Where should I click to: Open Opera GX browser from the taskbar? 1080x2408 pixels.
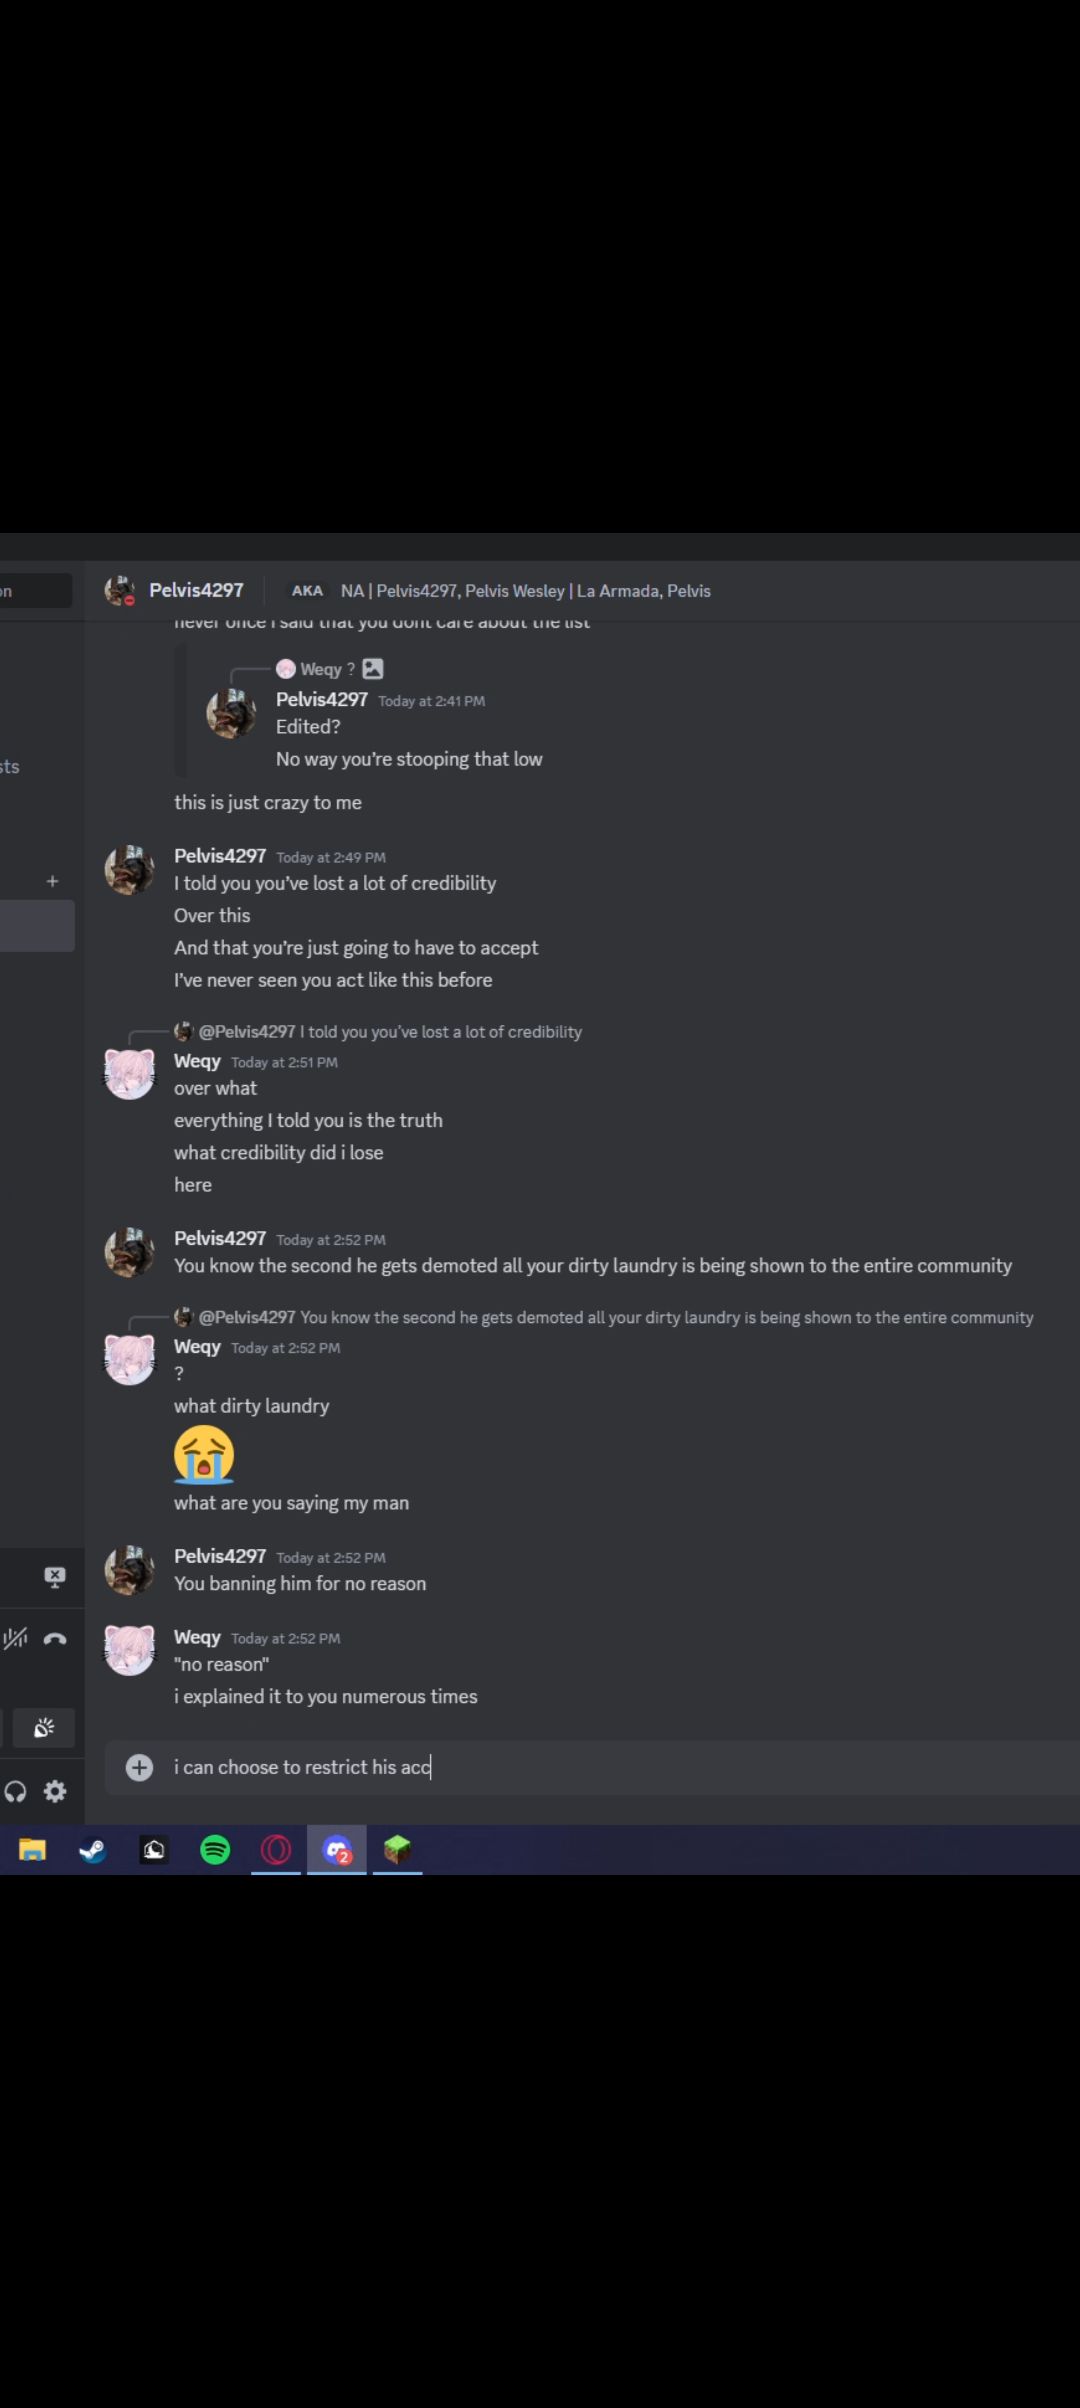tap(276, 1850)
